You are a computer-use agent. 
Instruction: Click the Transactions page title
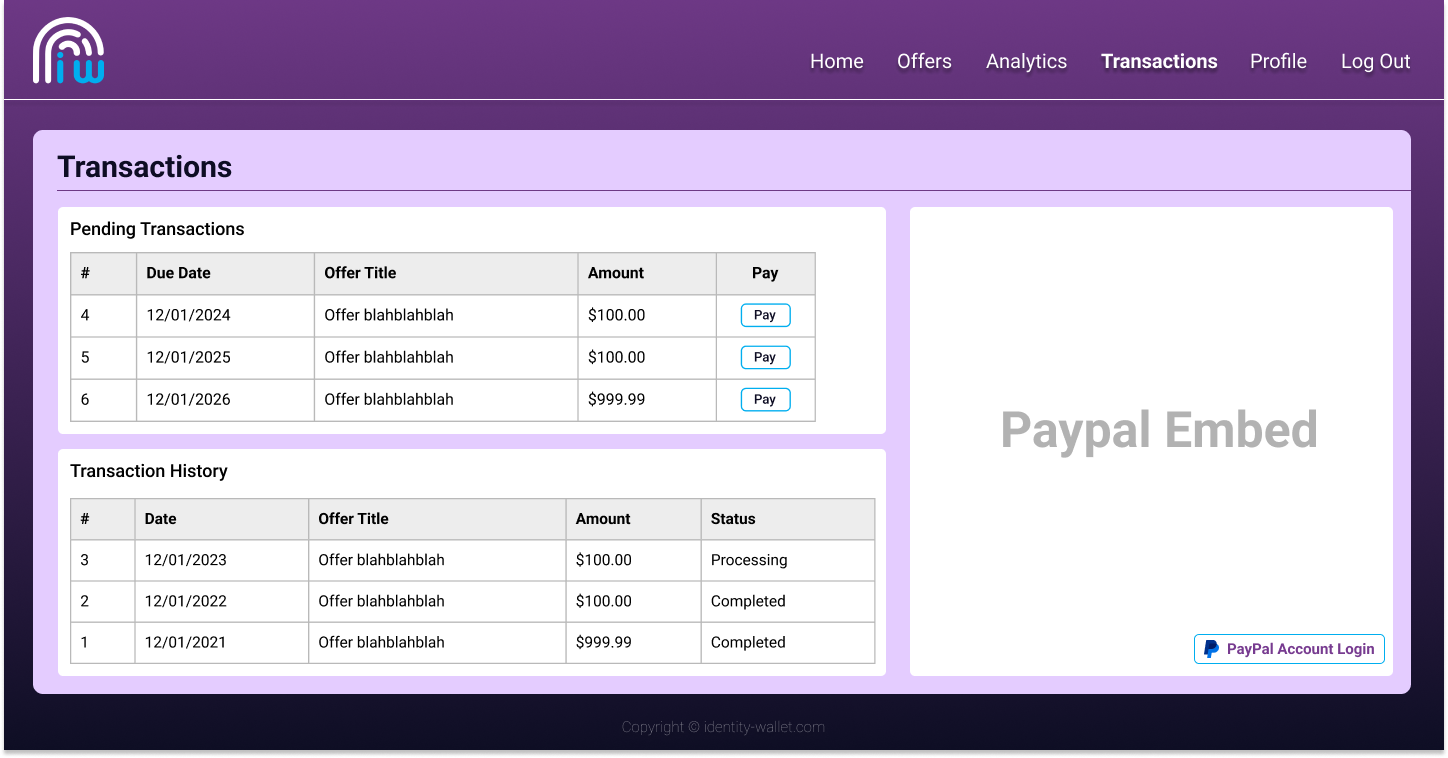point(145,167)
